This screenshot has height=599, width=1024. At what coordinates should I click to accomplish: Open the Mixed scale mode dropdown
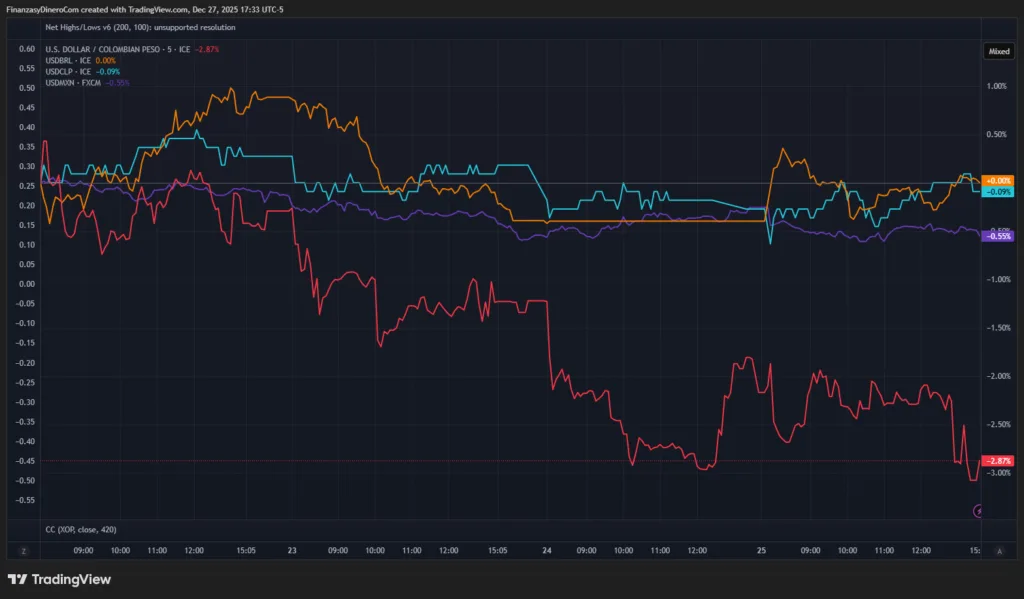(998, 49)
